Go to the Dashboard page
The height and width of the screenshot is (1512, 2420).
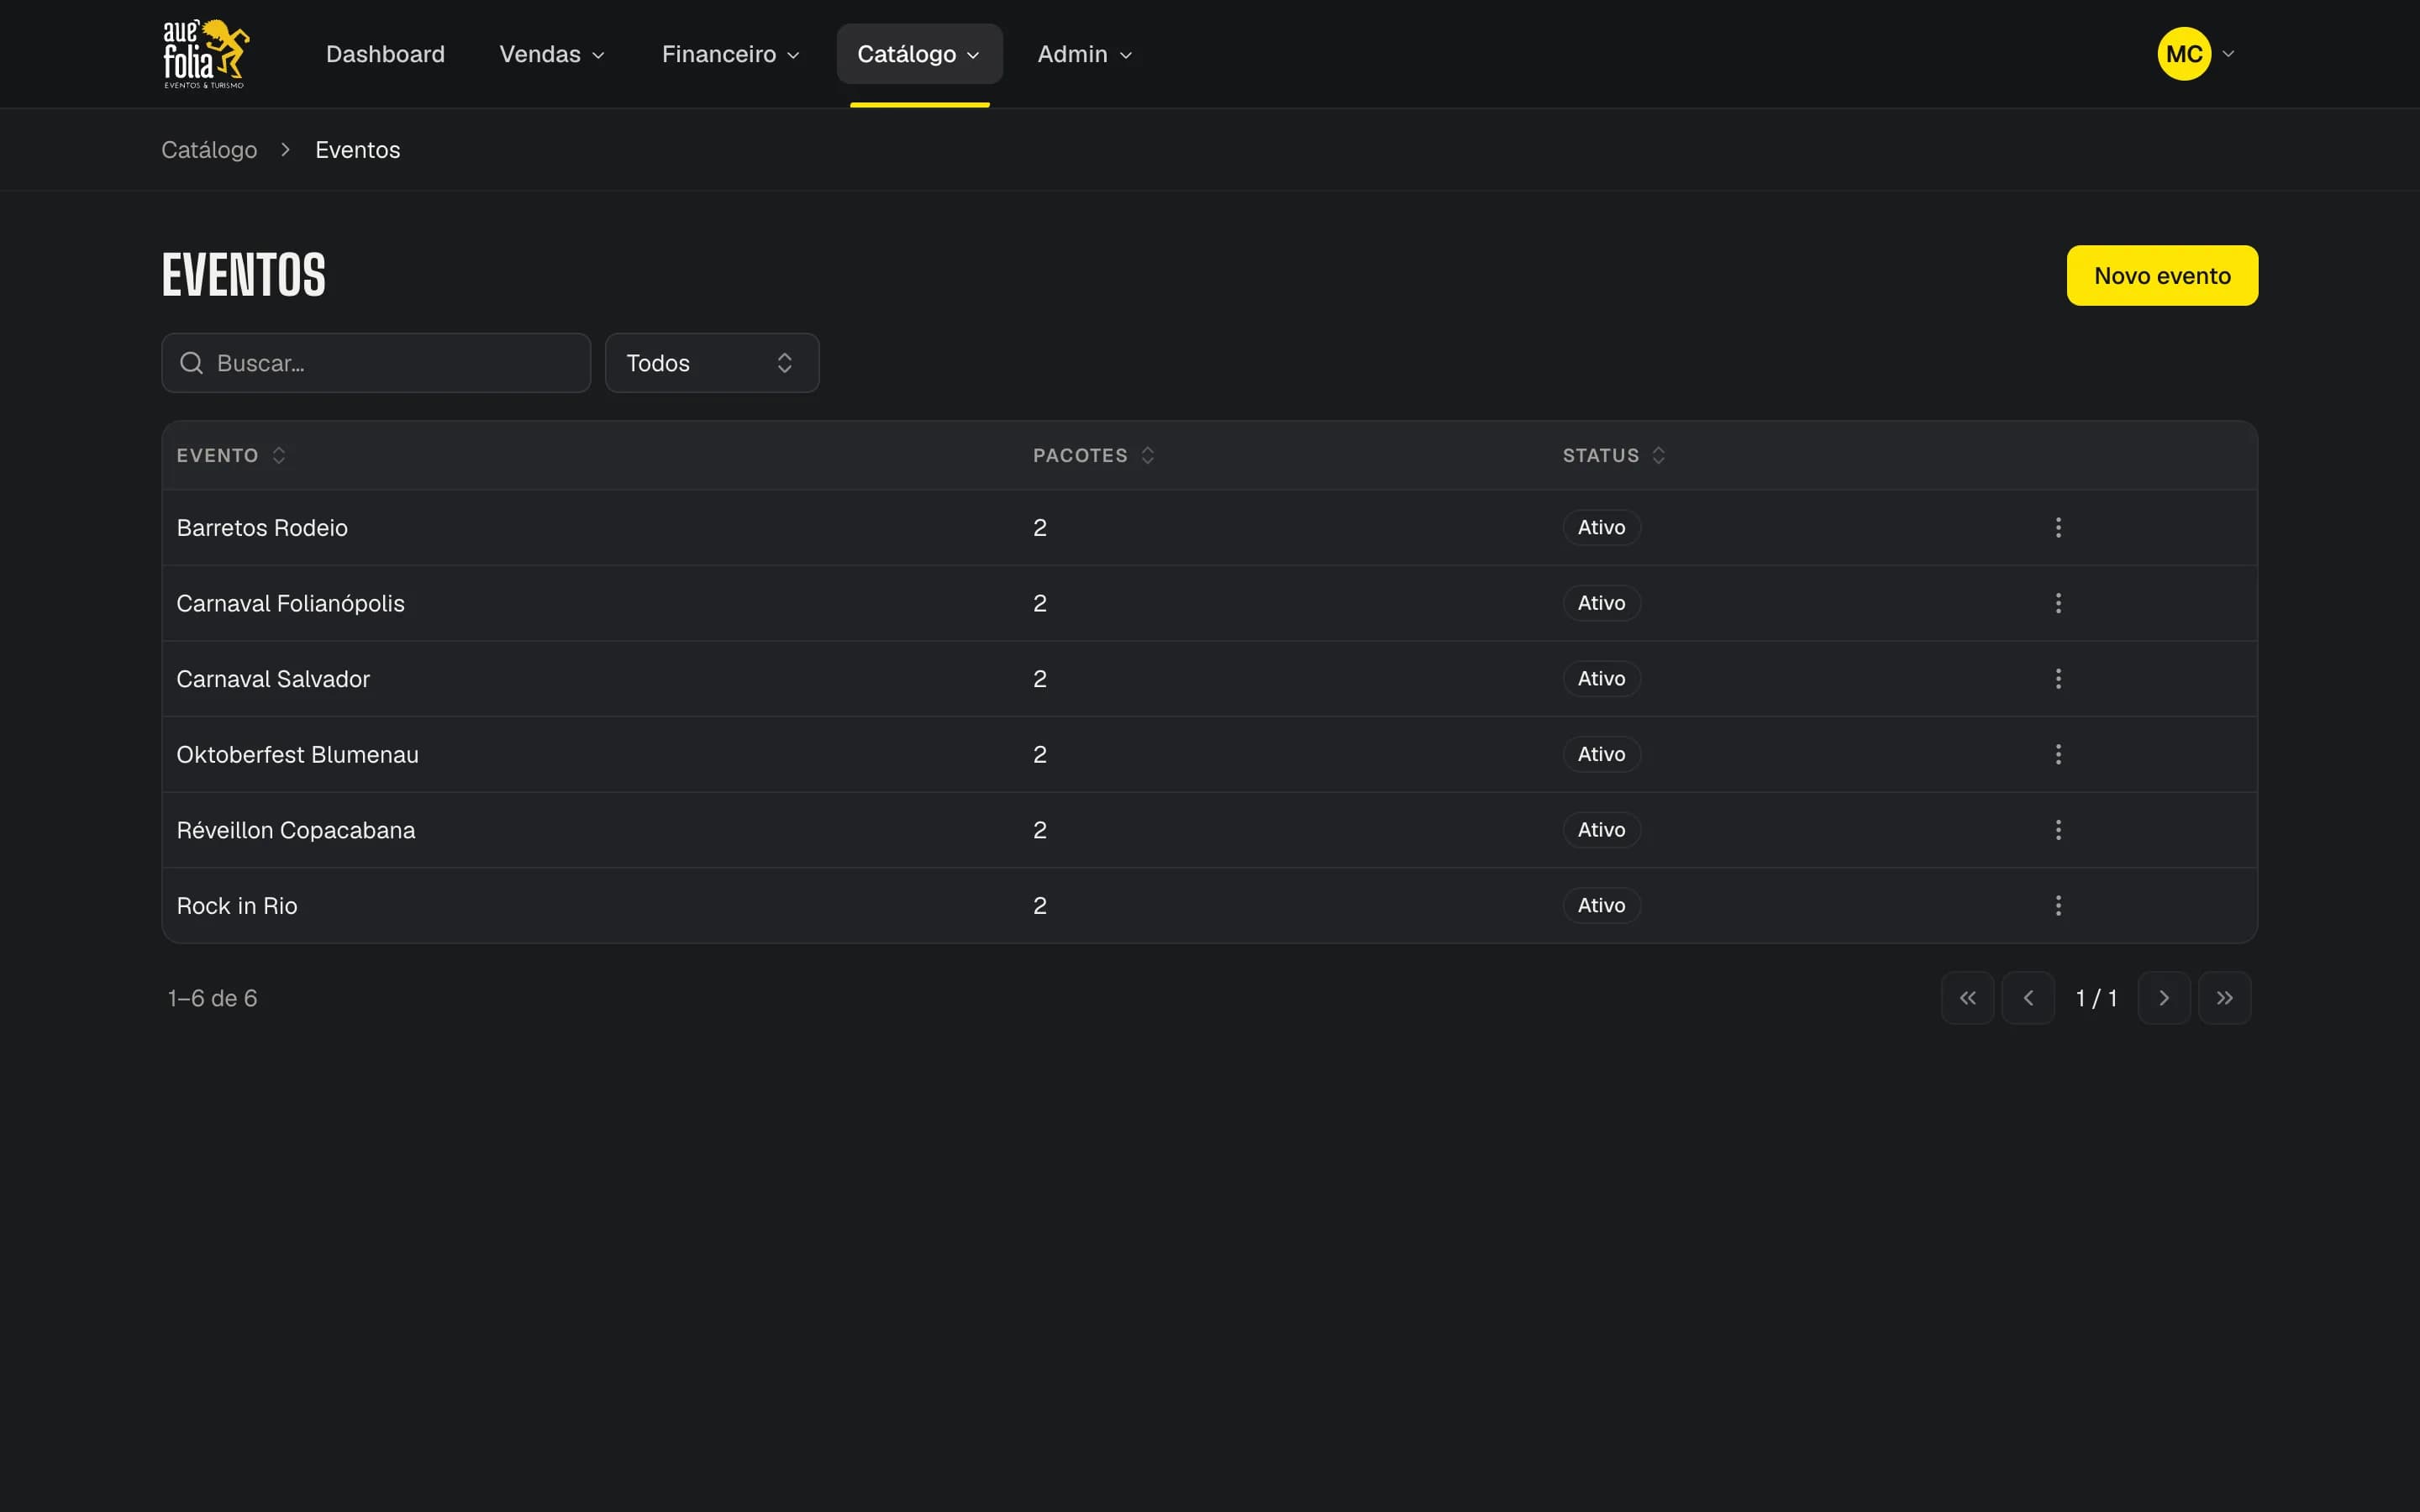pos(385,54)
